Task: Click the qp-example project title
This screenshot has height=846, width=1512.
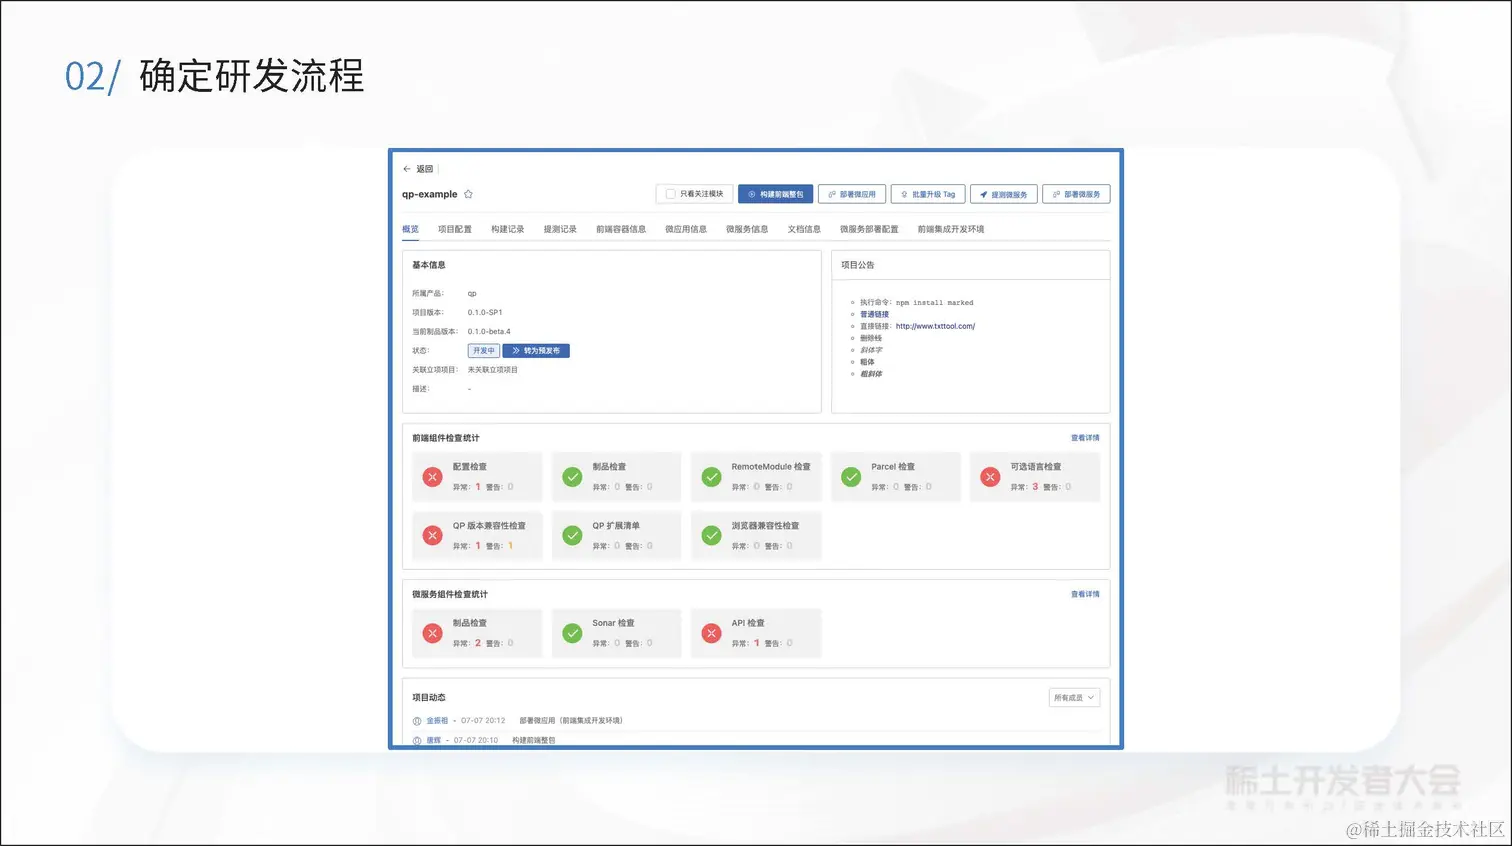Action: (x=429, y=194)
